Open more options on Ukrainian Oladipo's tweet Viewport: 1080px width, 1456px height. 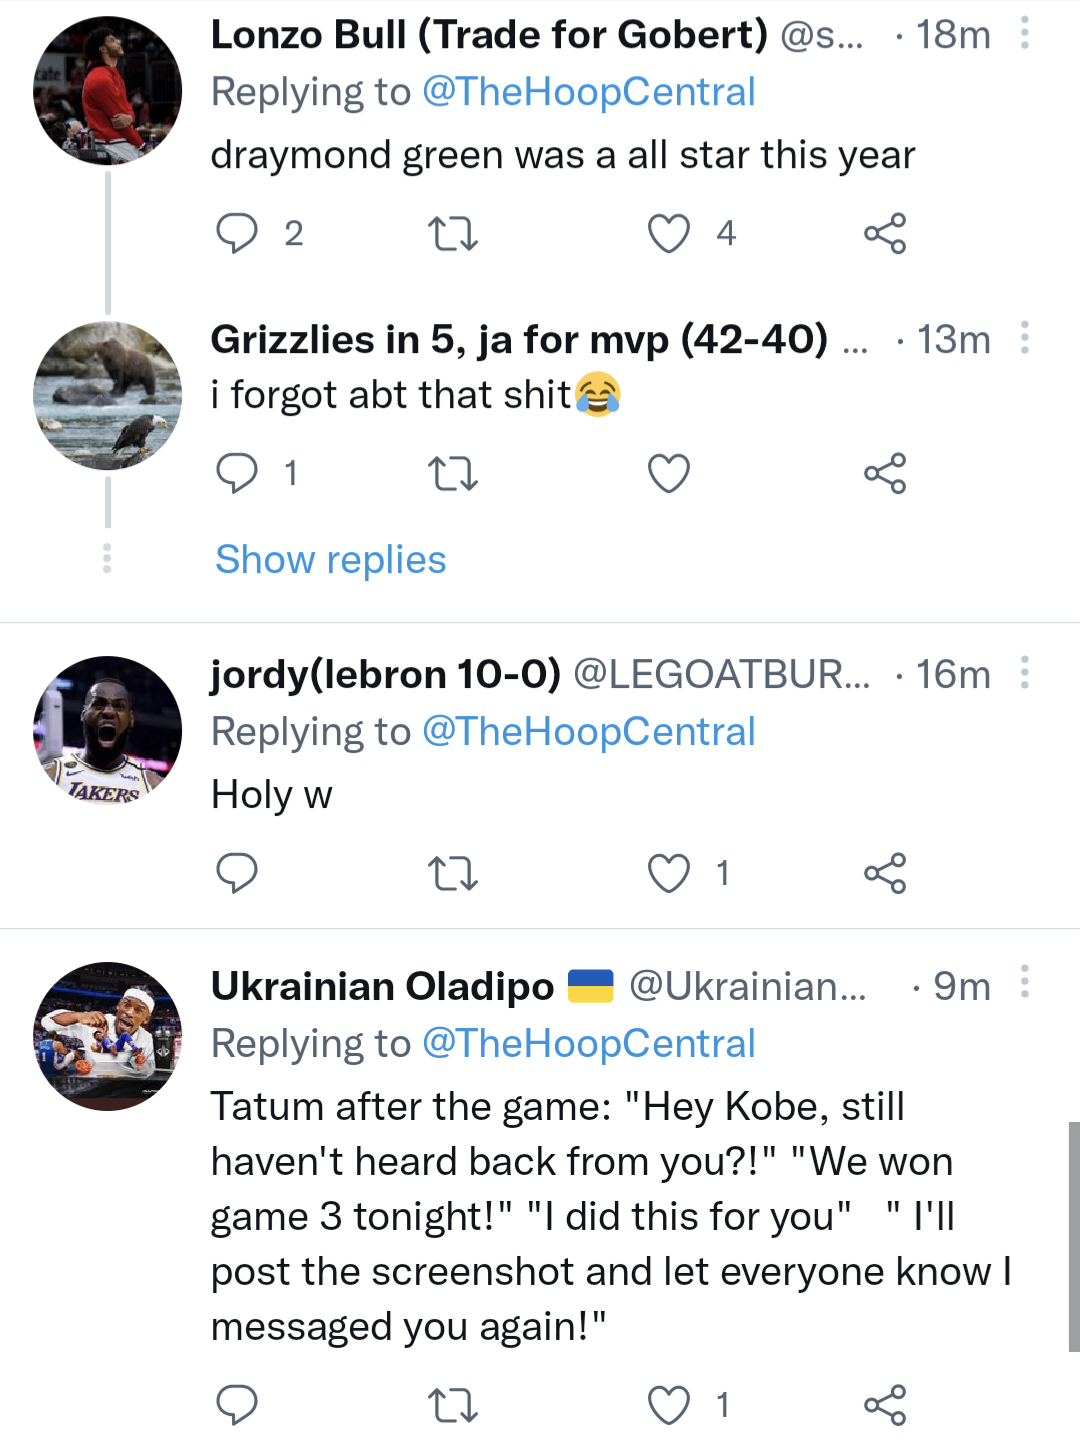[x=1026, y=985]
